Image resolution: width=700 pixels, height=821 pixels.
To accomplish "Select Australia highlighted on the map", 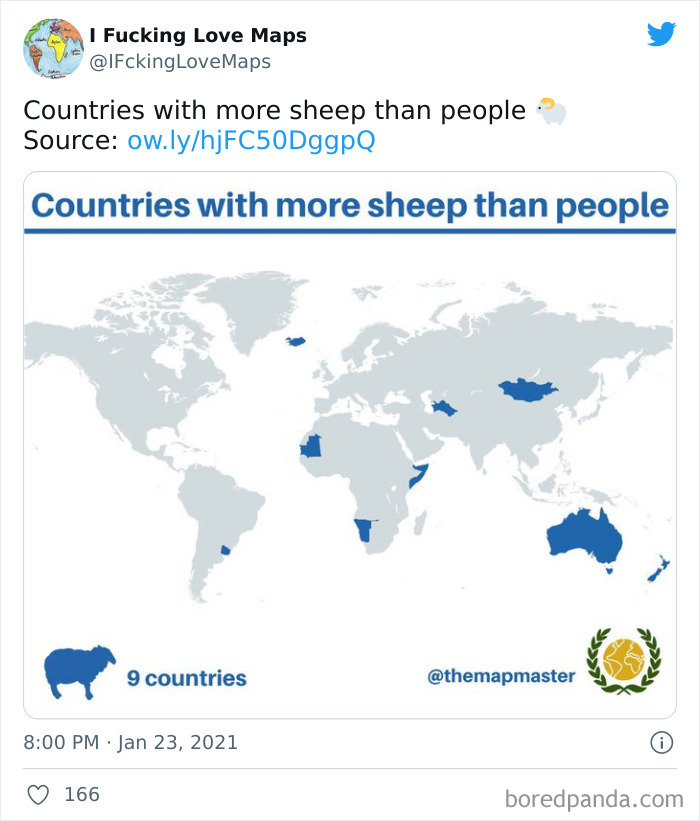I will (584, 538).
